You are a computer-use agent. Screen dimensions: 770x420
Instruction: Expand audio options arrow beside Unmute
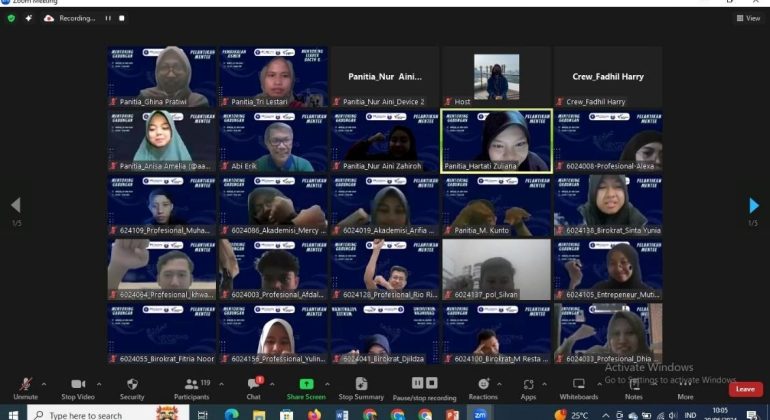tap(44, 384)
